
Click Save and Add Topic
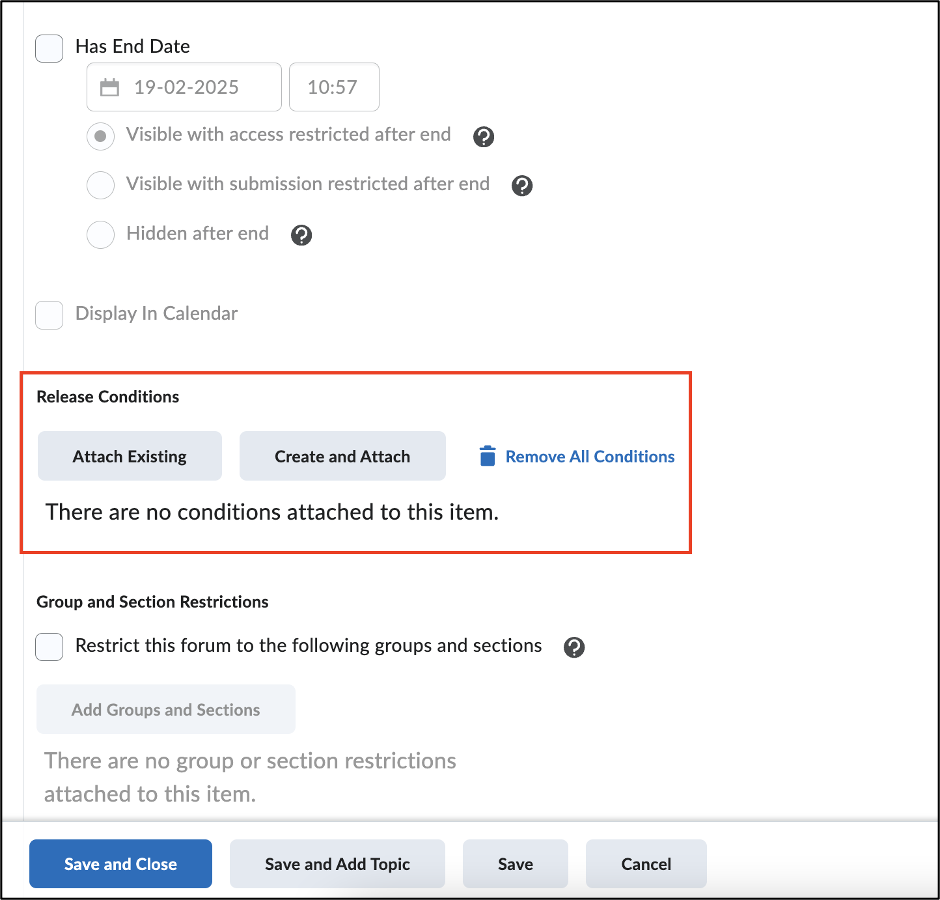click(x=338, y=863)
